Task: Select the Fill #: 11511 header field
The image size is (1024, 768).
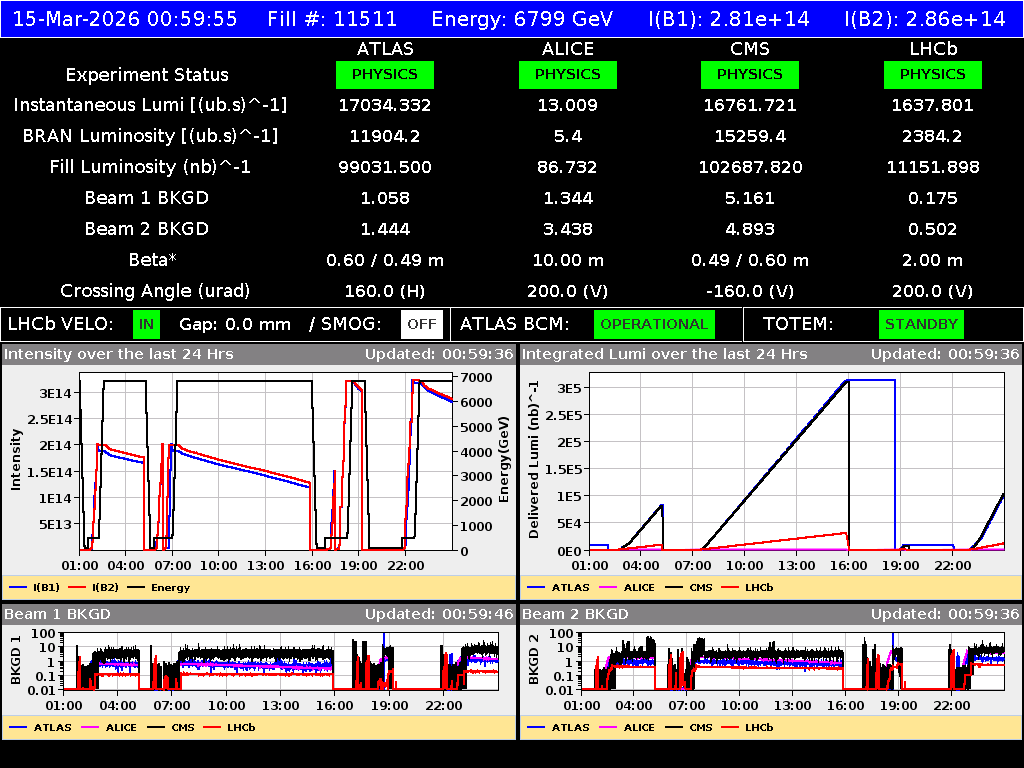Action: (333, 18)
